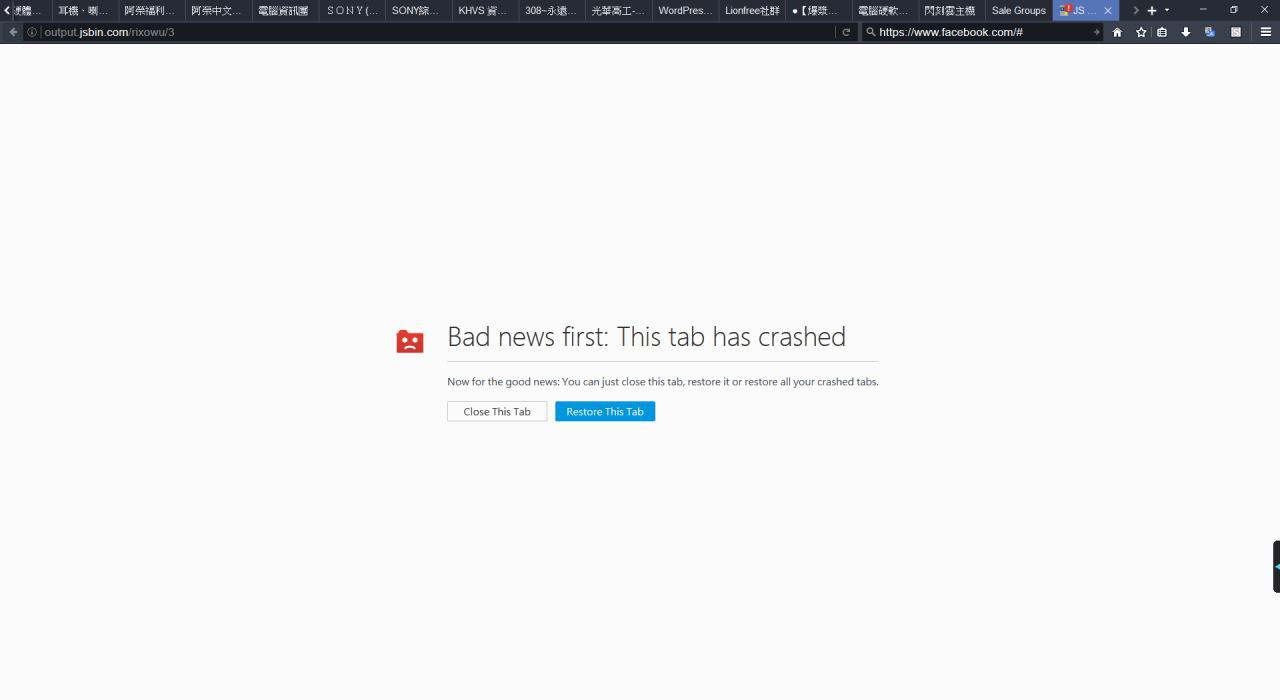Click the search magnifier icon

[x=871, y=32]
